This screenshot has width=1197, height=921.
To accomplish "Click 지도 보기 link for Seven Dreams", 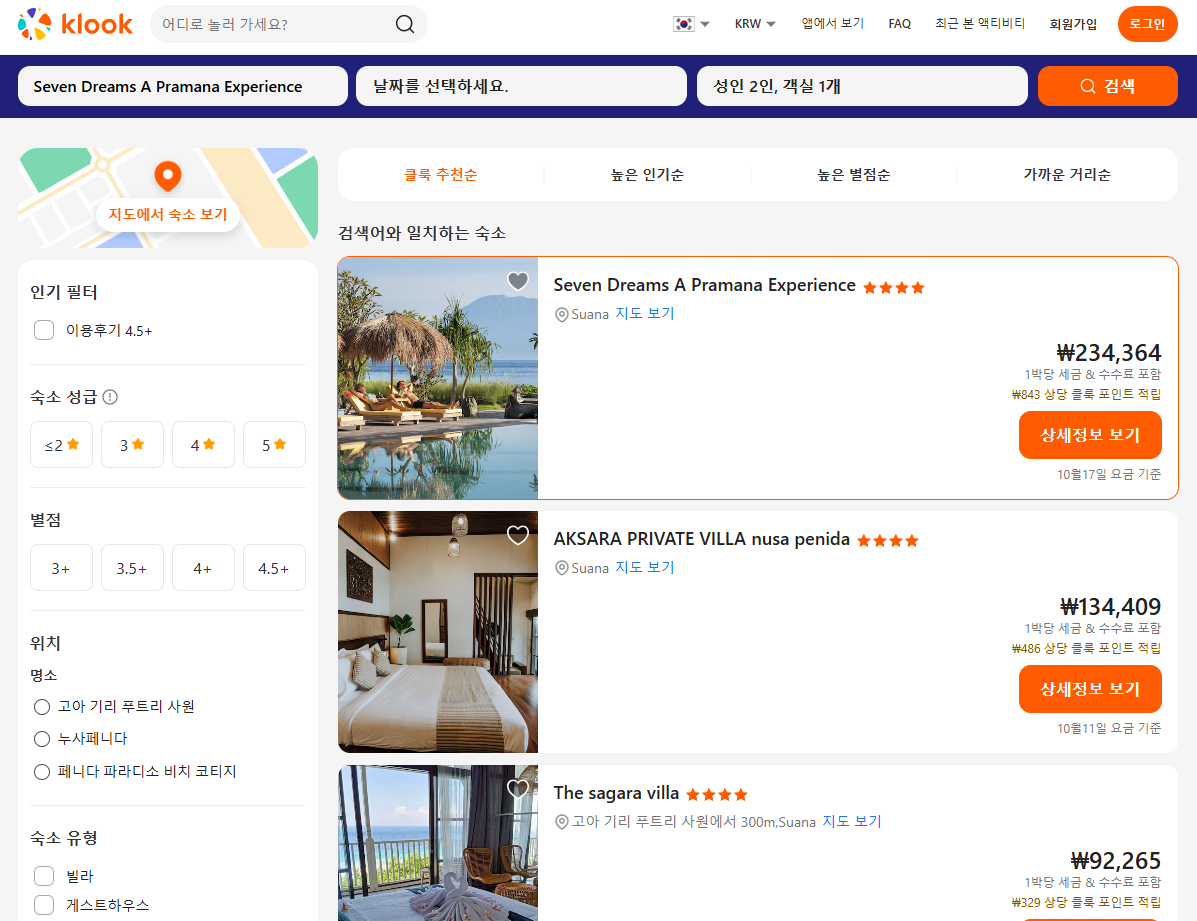I will coord(645,314).
